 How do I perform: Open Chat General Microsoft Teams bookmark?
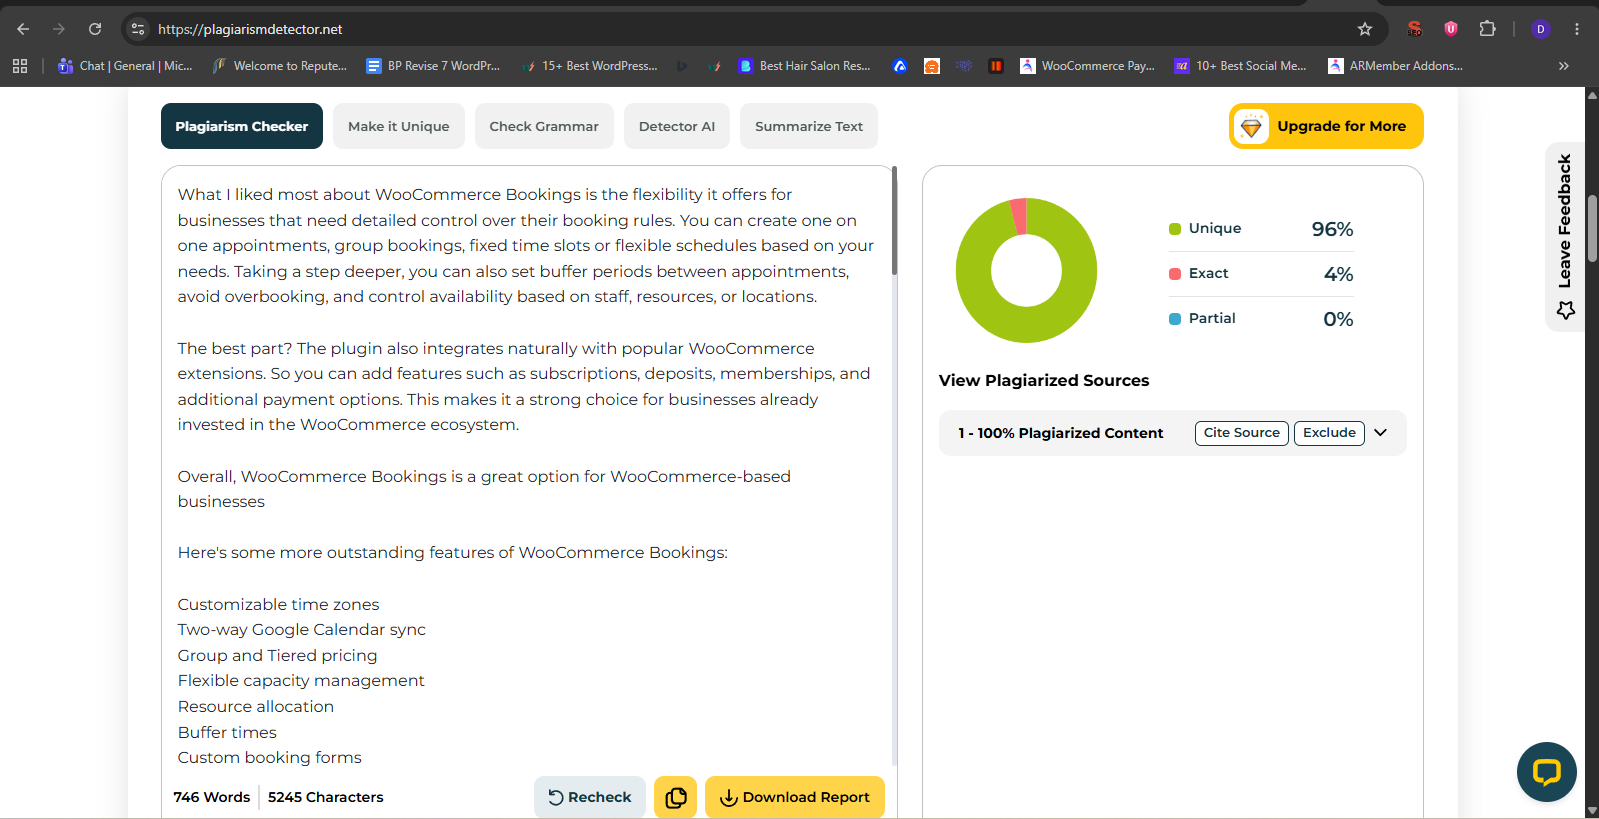(x=125, y=66)
